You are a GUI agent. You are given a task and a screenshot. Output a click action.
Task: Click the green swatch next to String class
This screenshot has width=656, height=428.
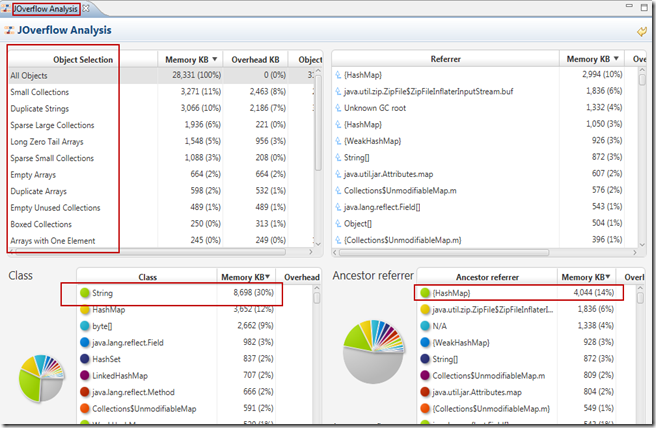[85, 293]
